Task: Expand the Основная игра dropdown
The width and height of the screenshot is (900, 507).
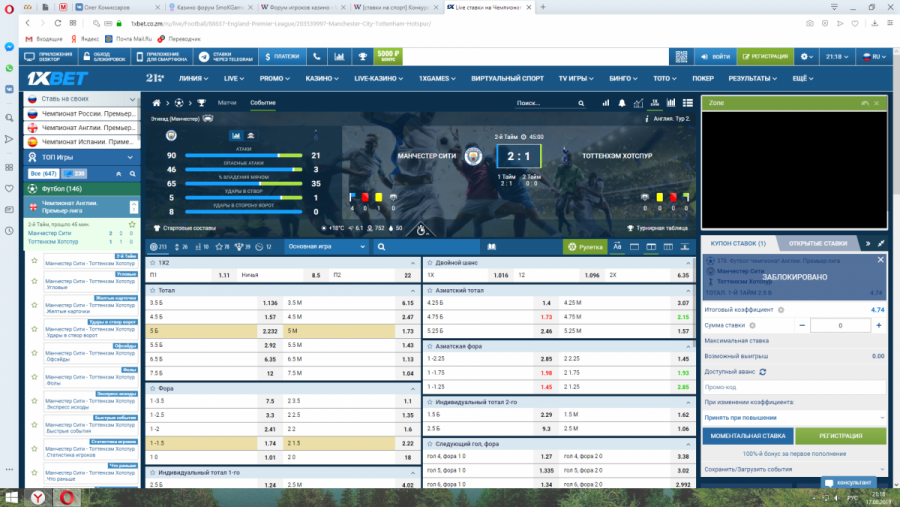Action: pos(324,246)
